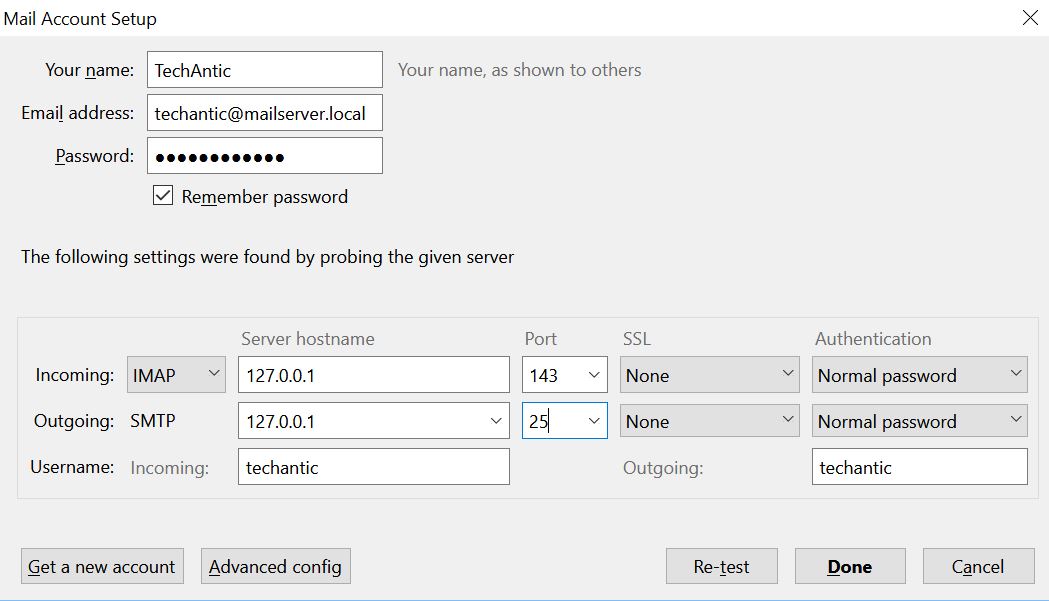1049x601 pixels.
Task: Open the outgoing Authentication dropdown
Action: (919, 421)
